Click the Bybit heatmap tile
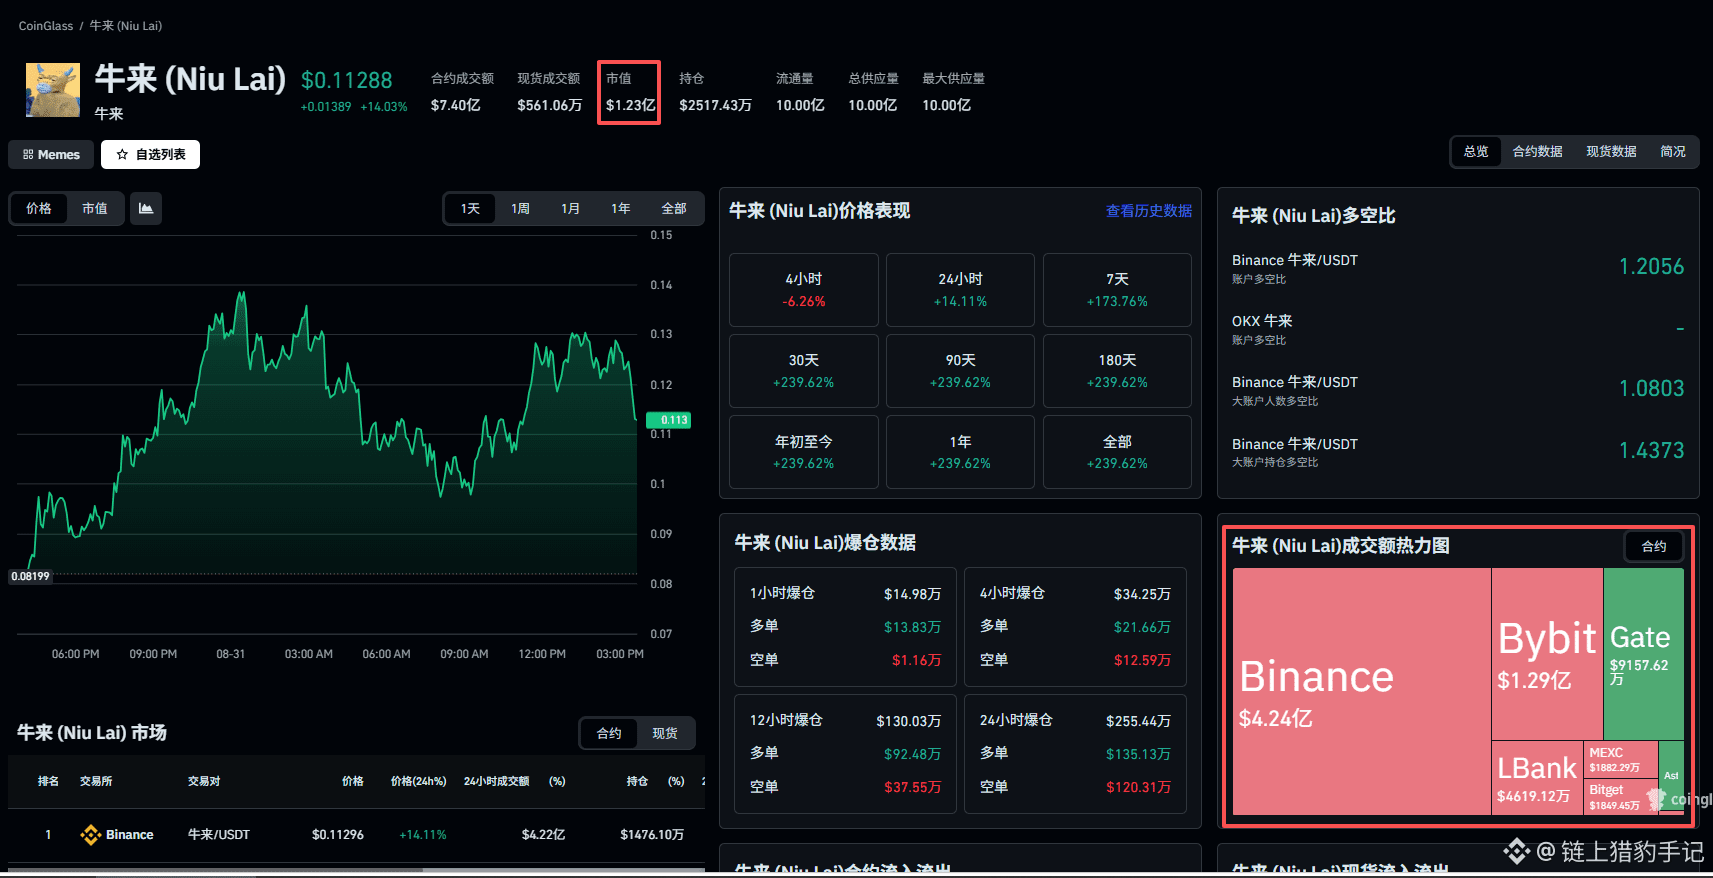This screenshot has width=1713, height=878. click(x=1547, y=654)
